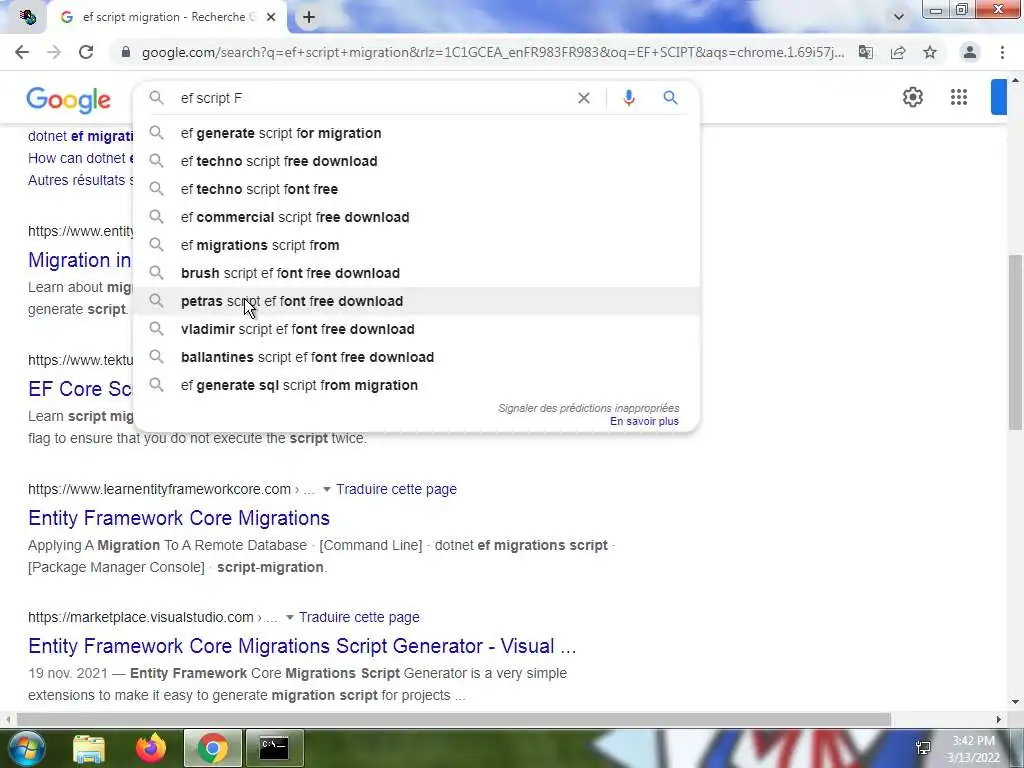Screen dimensions: 1024x768
Task: Open the 'EF Core Sc' result title
Action: coord(80,389)
